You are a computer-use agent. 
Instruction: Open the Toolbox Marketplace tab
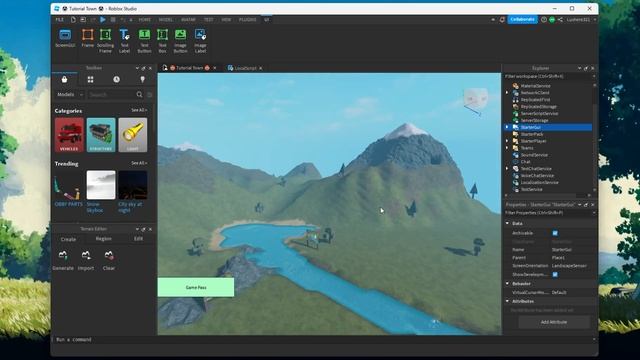coord(64,80)
